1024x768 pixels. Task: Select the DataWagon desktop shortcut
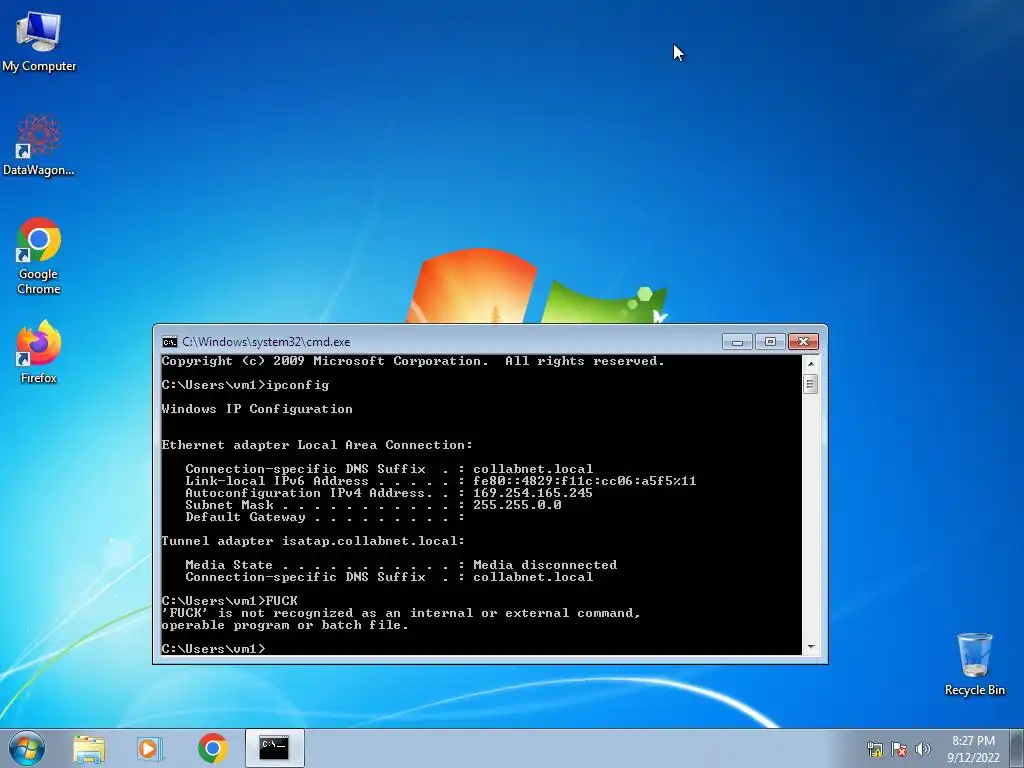point(39,145)
